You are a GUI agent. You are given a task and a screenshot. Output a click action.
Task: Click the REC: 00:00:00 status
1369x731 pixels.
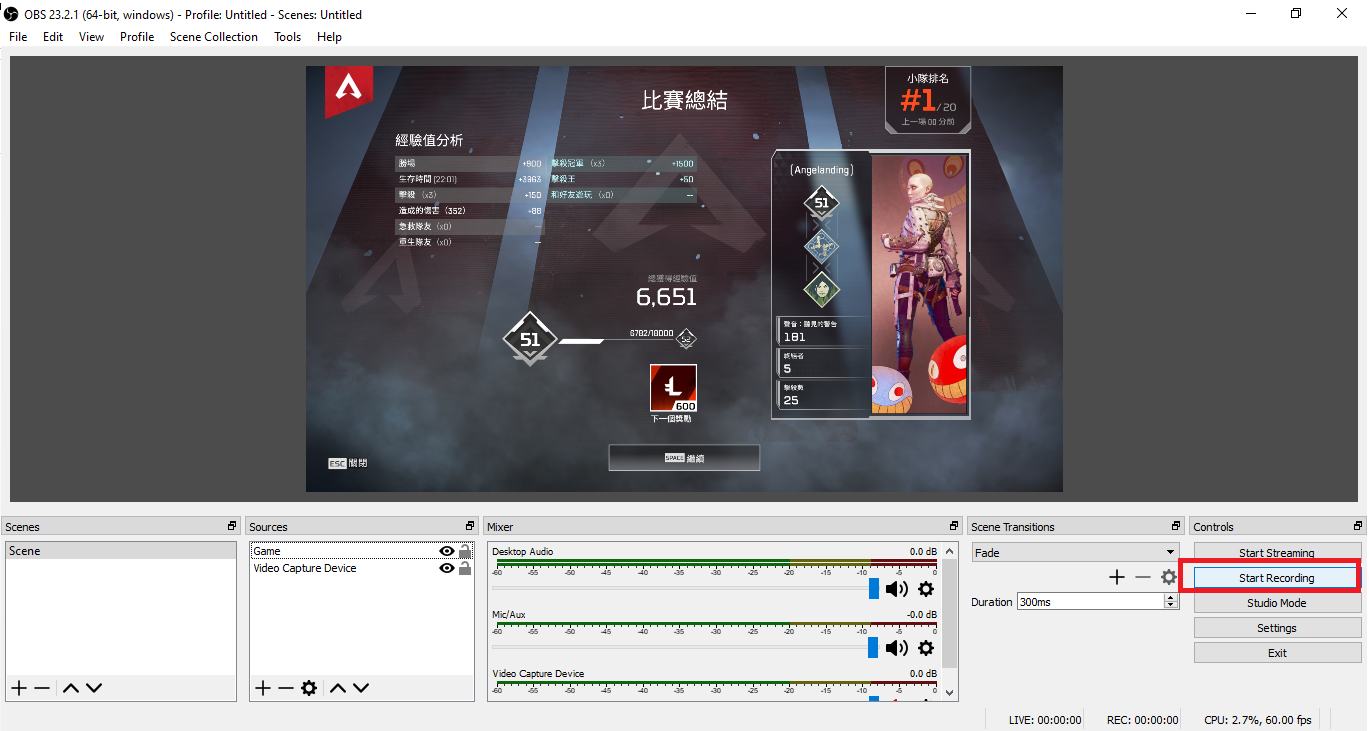(1142, 720)
